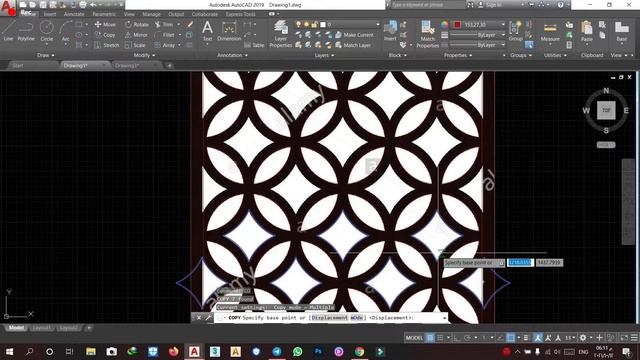Image resolution: width=640 pixels, height=360 pixels.
Task: Click the Stretch tool
Action: [x=107, y=45]
